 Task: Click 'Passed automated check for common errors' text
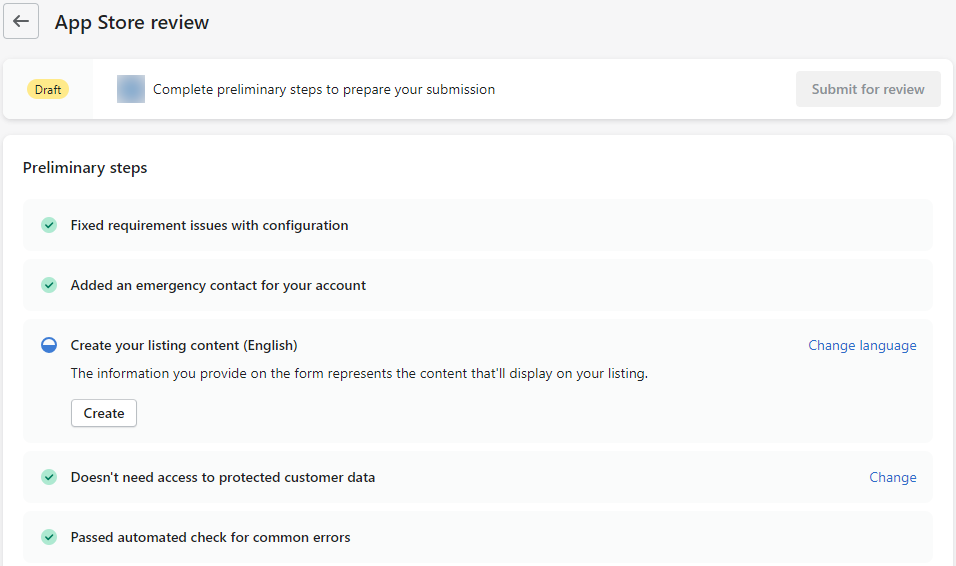(x=210, y=537)
